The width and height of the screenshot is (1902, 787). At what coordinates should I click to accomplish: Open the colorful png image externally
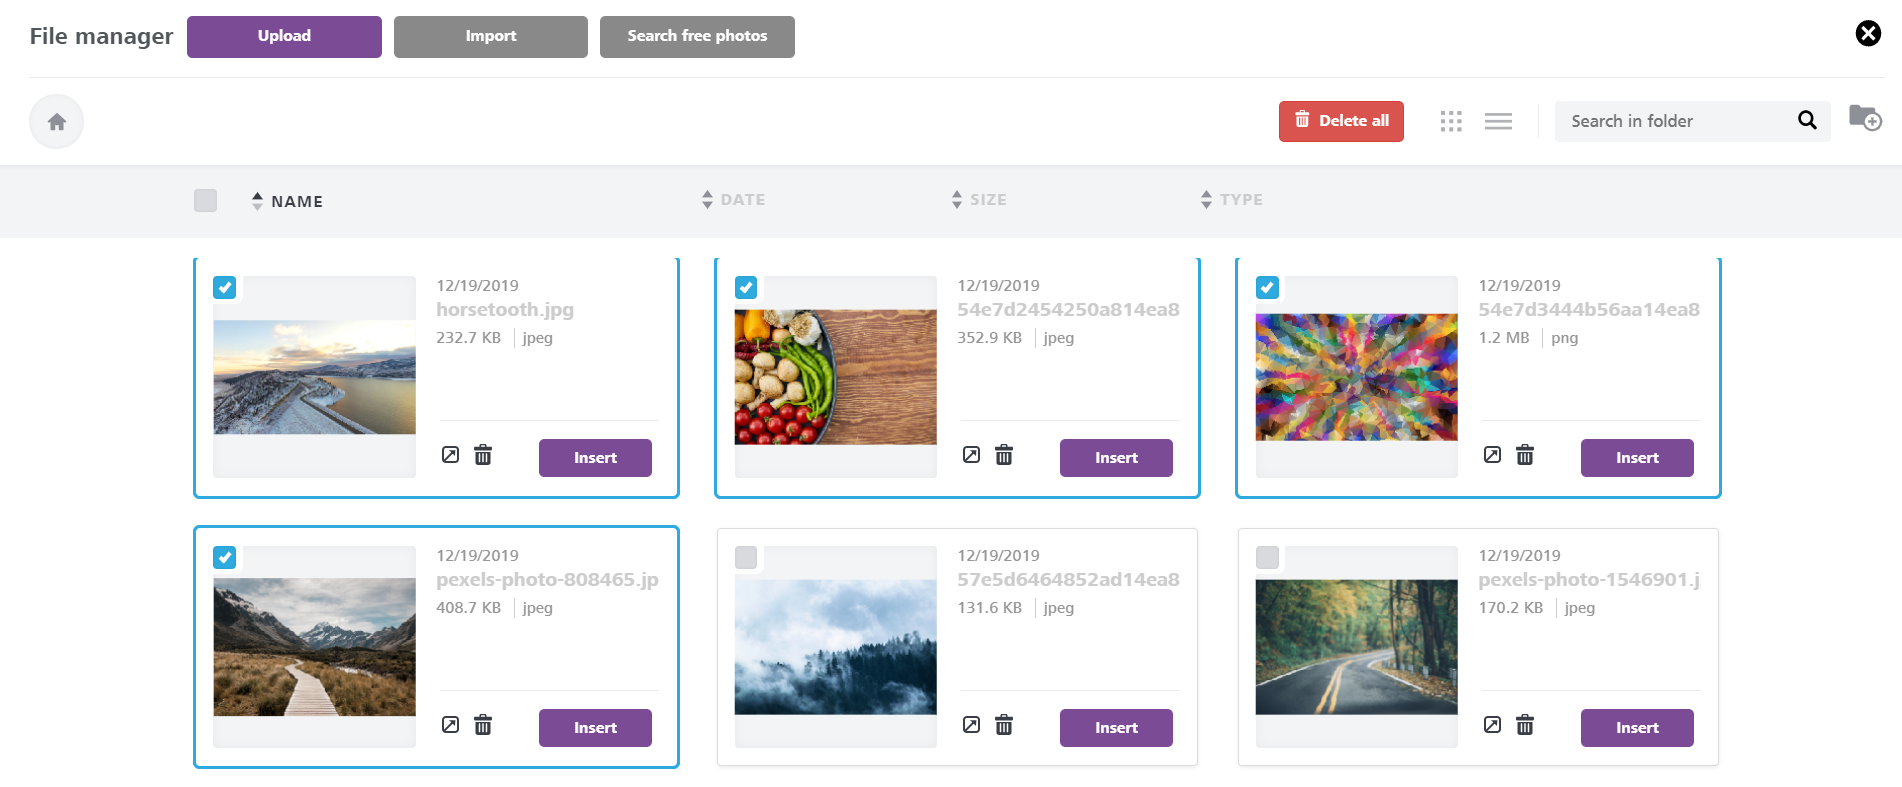[x=1492, y=455]
